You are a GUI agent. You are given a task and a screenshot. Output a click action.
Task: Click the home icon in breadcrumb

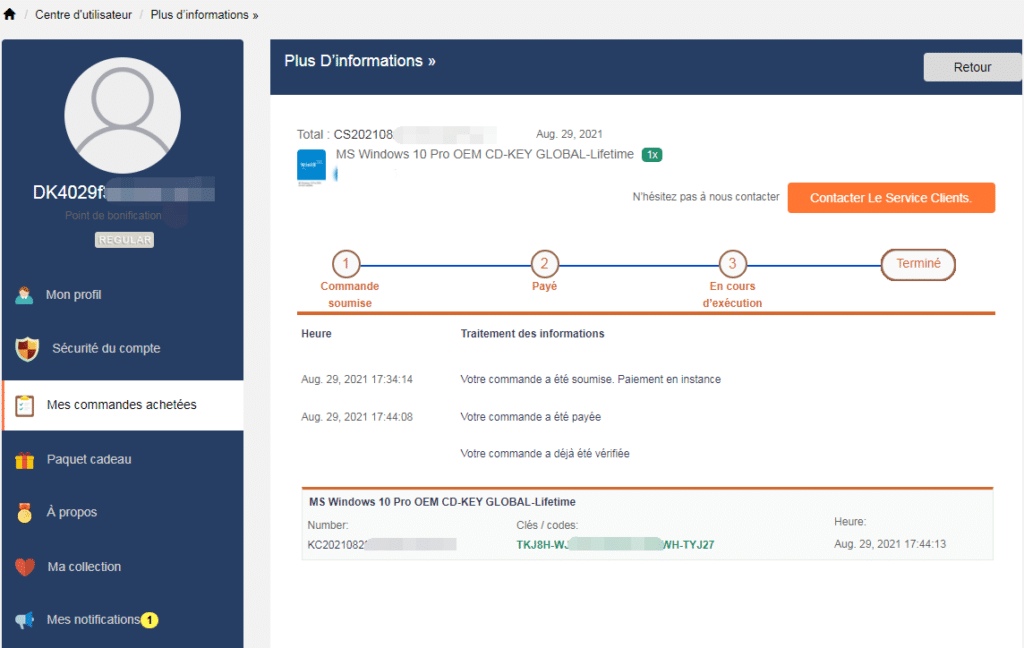coord(9,14)
